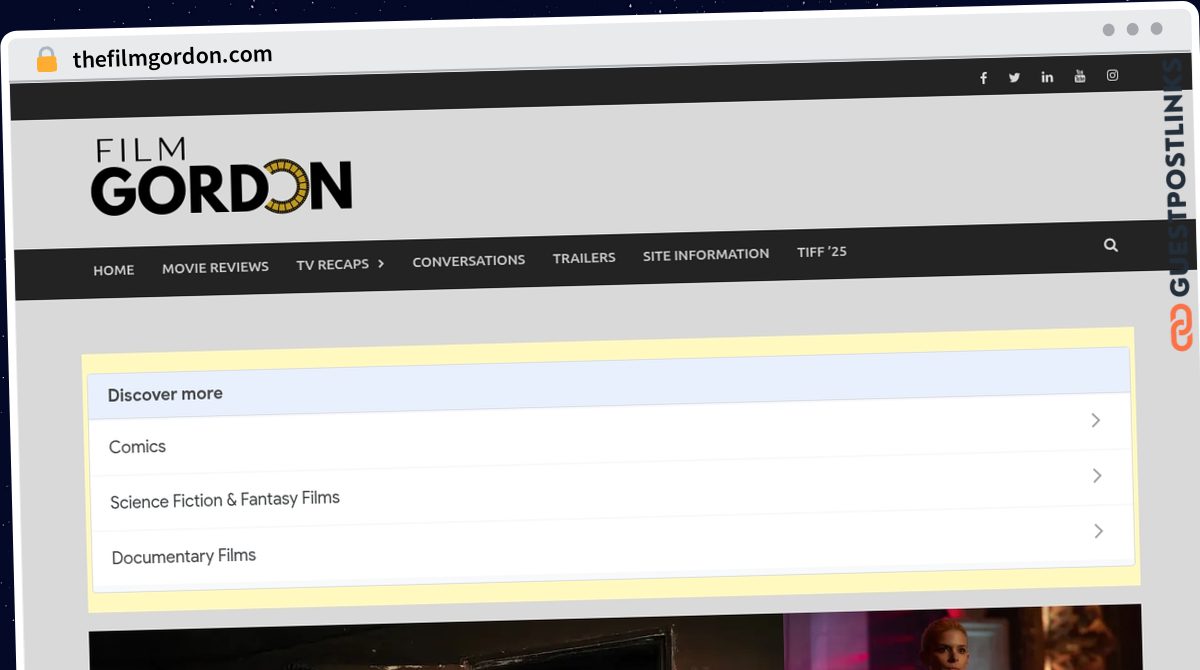Click the featured article image below
1200x670 pixels.
tap(616, 637)
